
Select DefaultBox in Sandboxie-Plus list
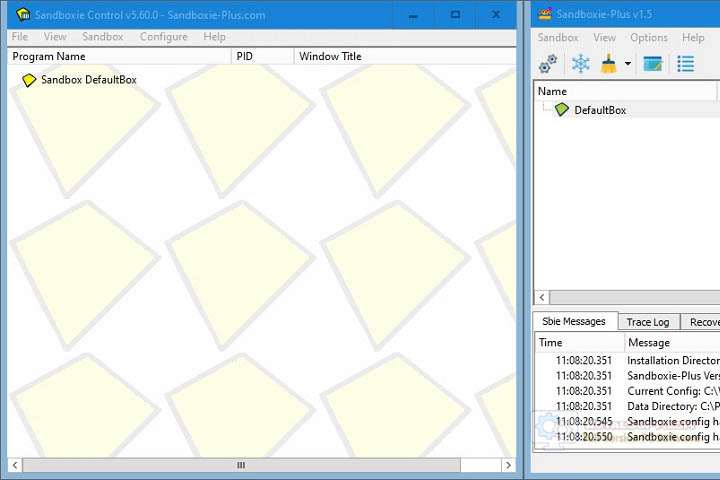click(x=600, y=110)
